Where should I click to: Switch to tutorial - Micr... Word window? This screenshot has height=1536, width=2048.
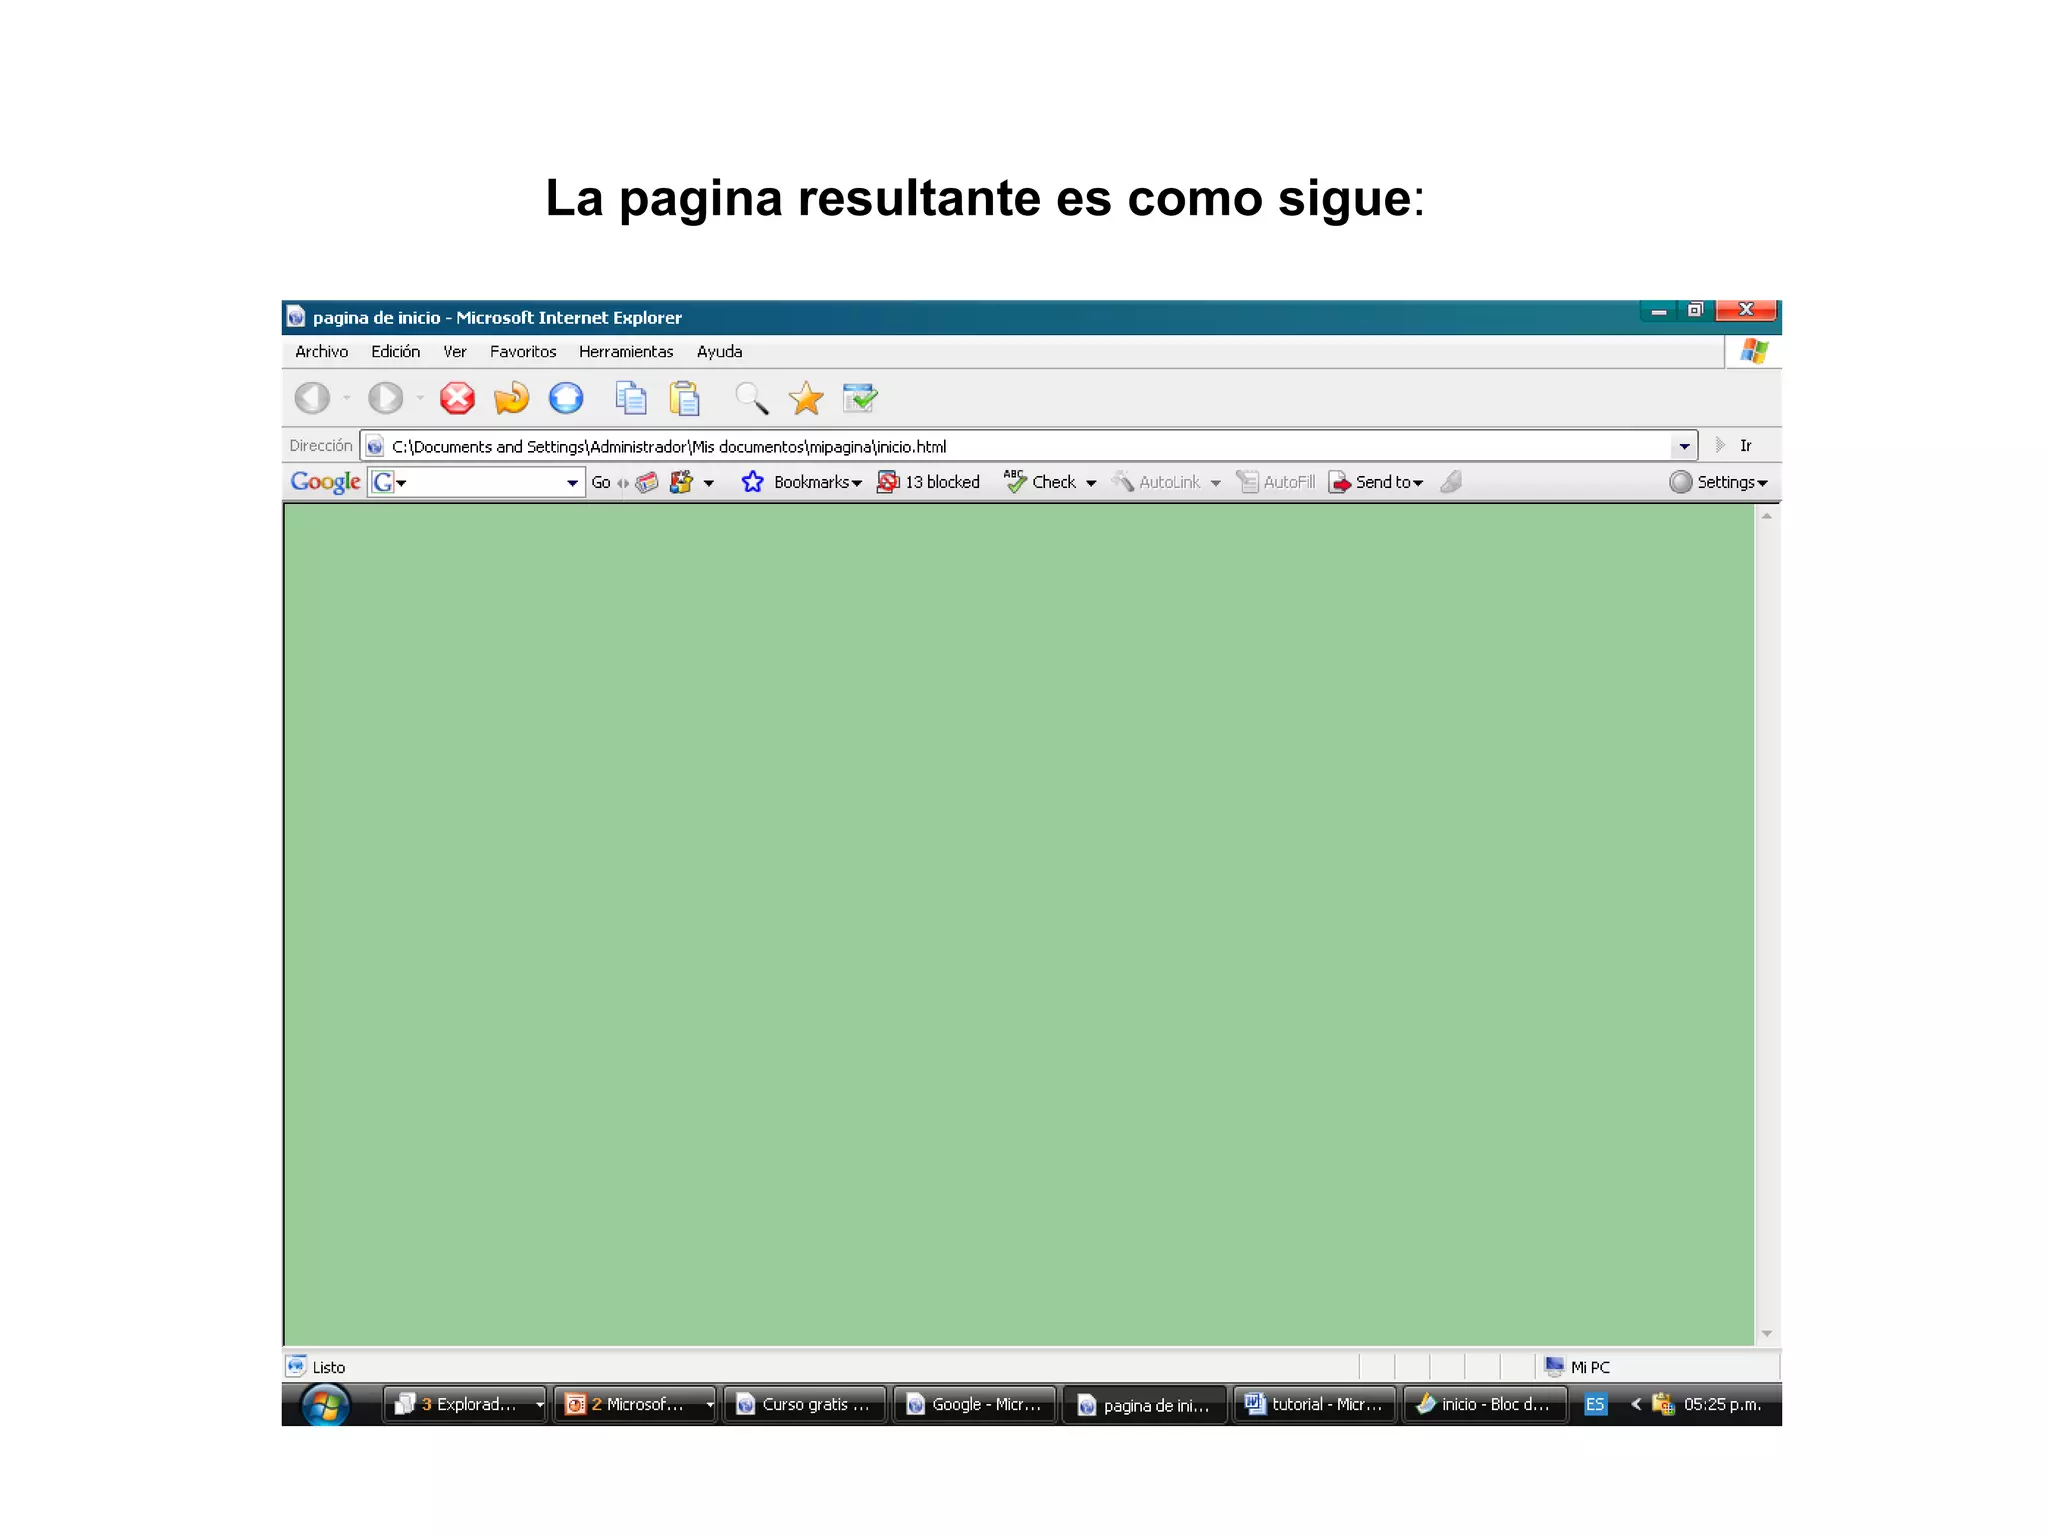point(1315,1405)
